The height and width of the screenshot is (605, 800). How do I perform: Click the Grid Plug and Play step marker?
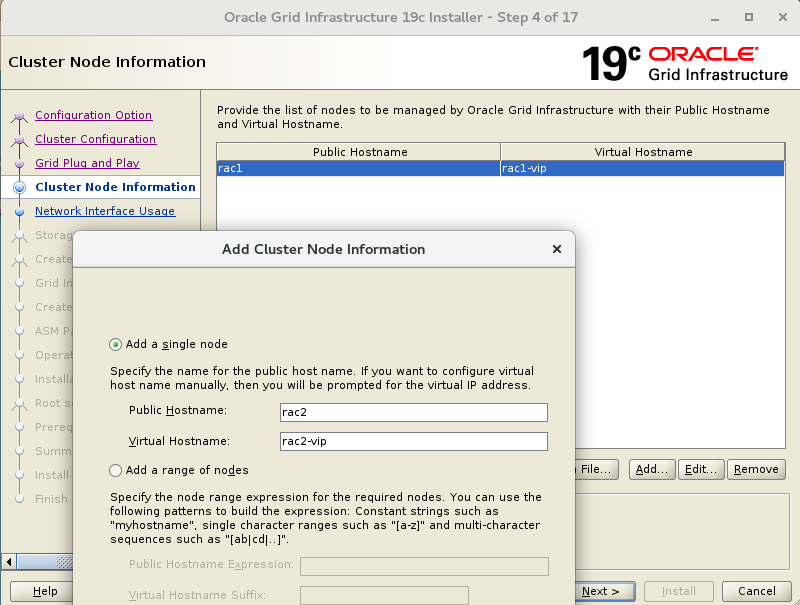click(x=19, y=163)
